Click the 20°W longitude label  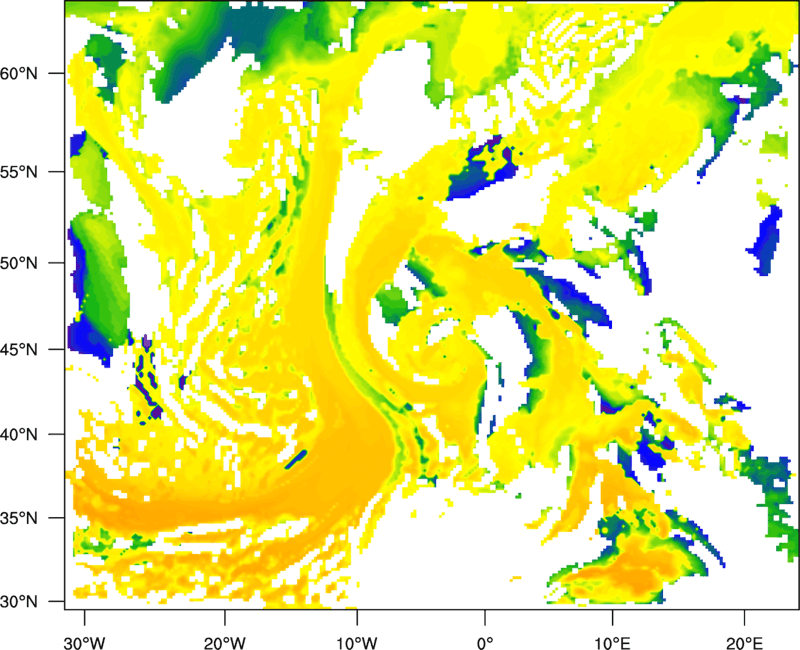pos(224,643)
